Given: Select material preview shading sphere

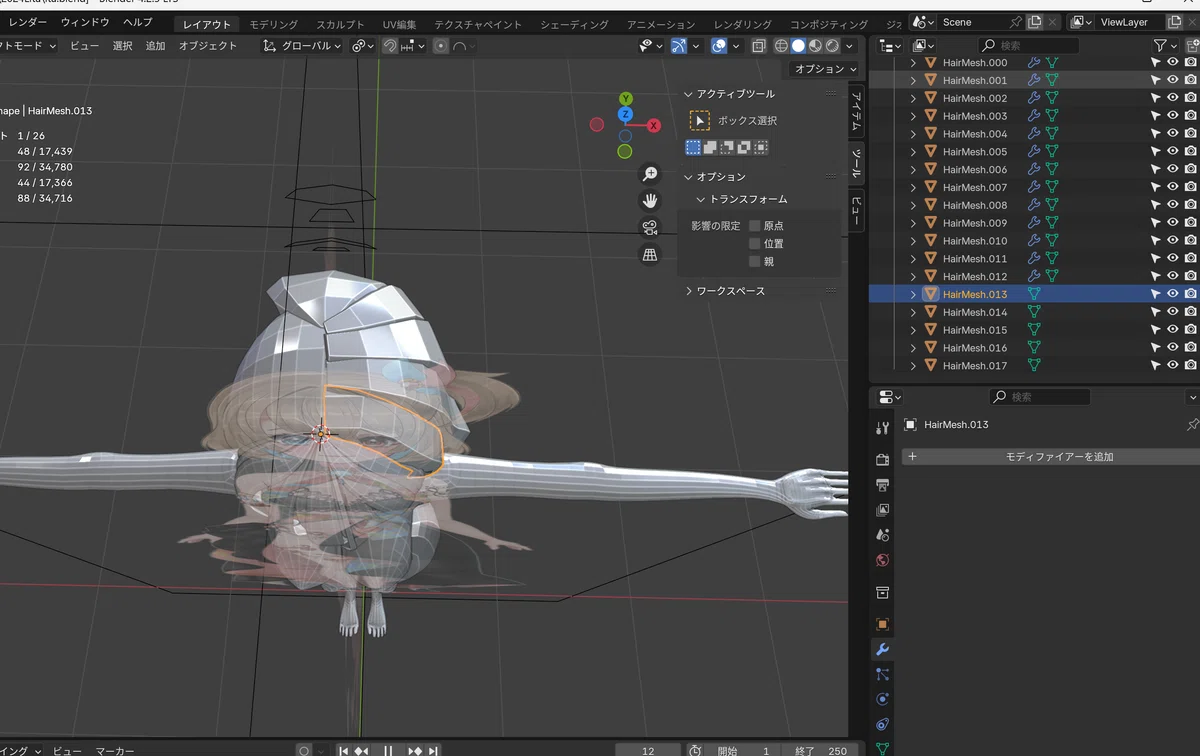Looking at the screenshot, I should click(815, 46).
